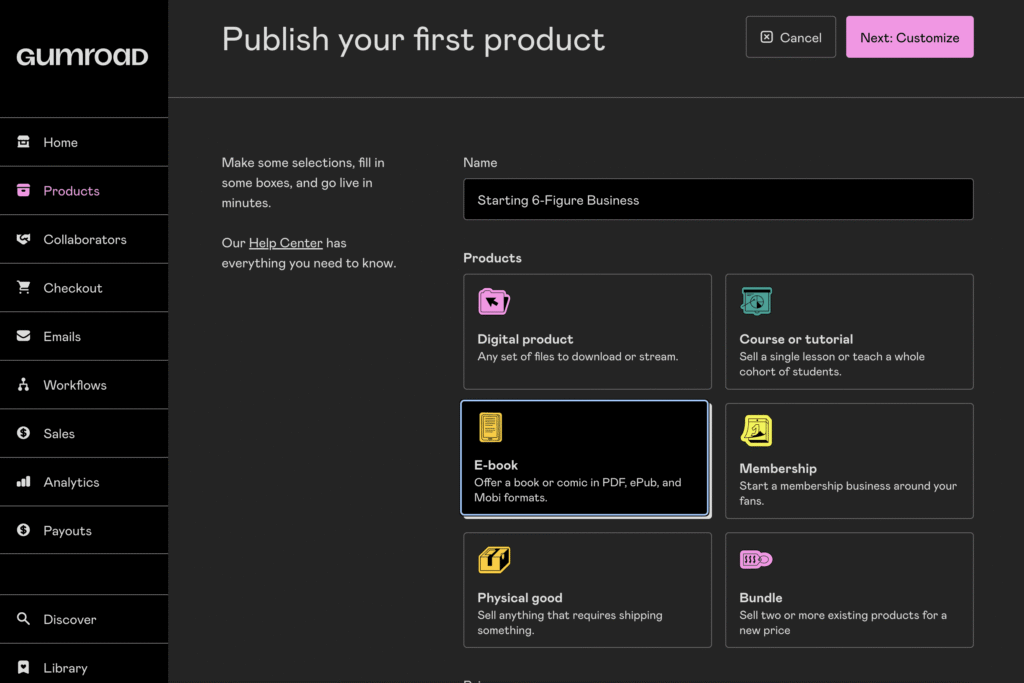
Task: View Sales via the dollar coin icon
Action: [22, 433]
